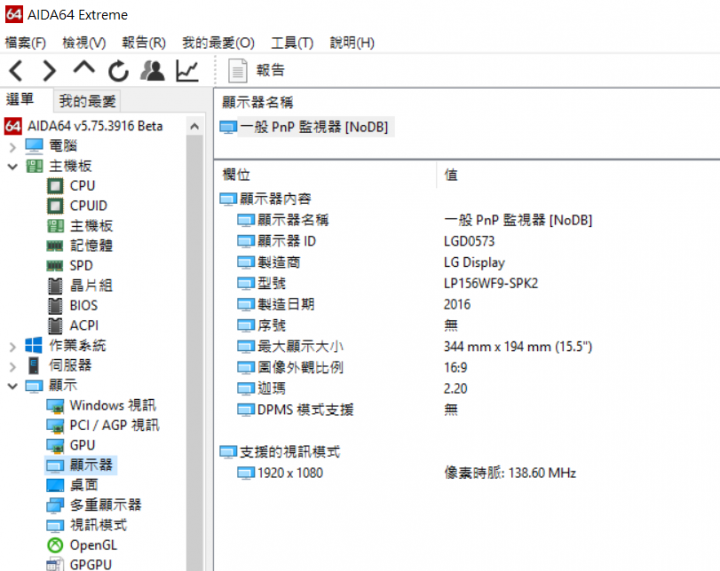This screenshot has height=571, width=720.
Task: Select the 1920 x 1080 video mode row
Action: [280, 473]
